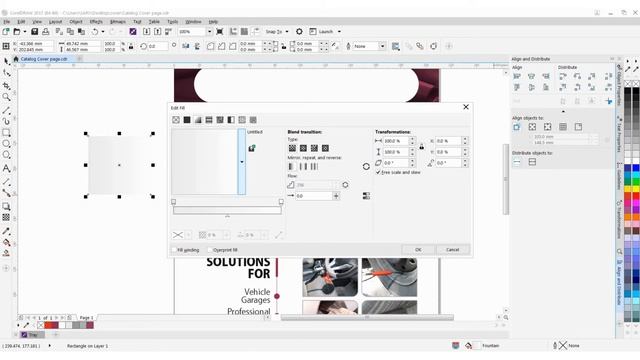
Task: Click Align top icon in docker
Action: (x=517, y=87)
